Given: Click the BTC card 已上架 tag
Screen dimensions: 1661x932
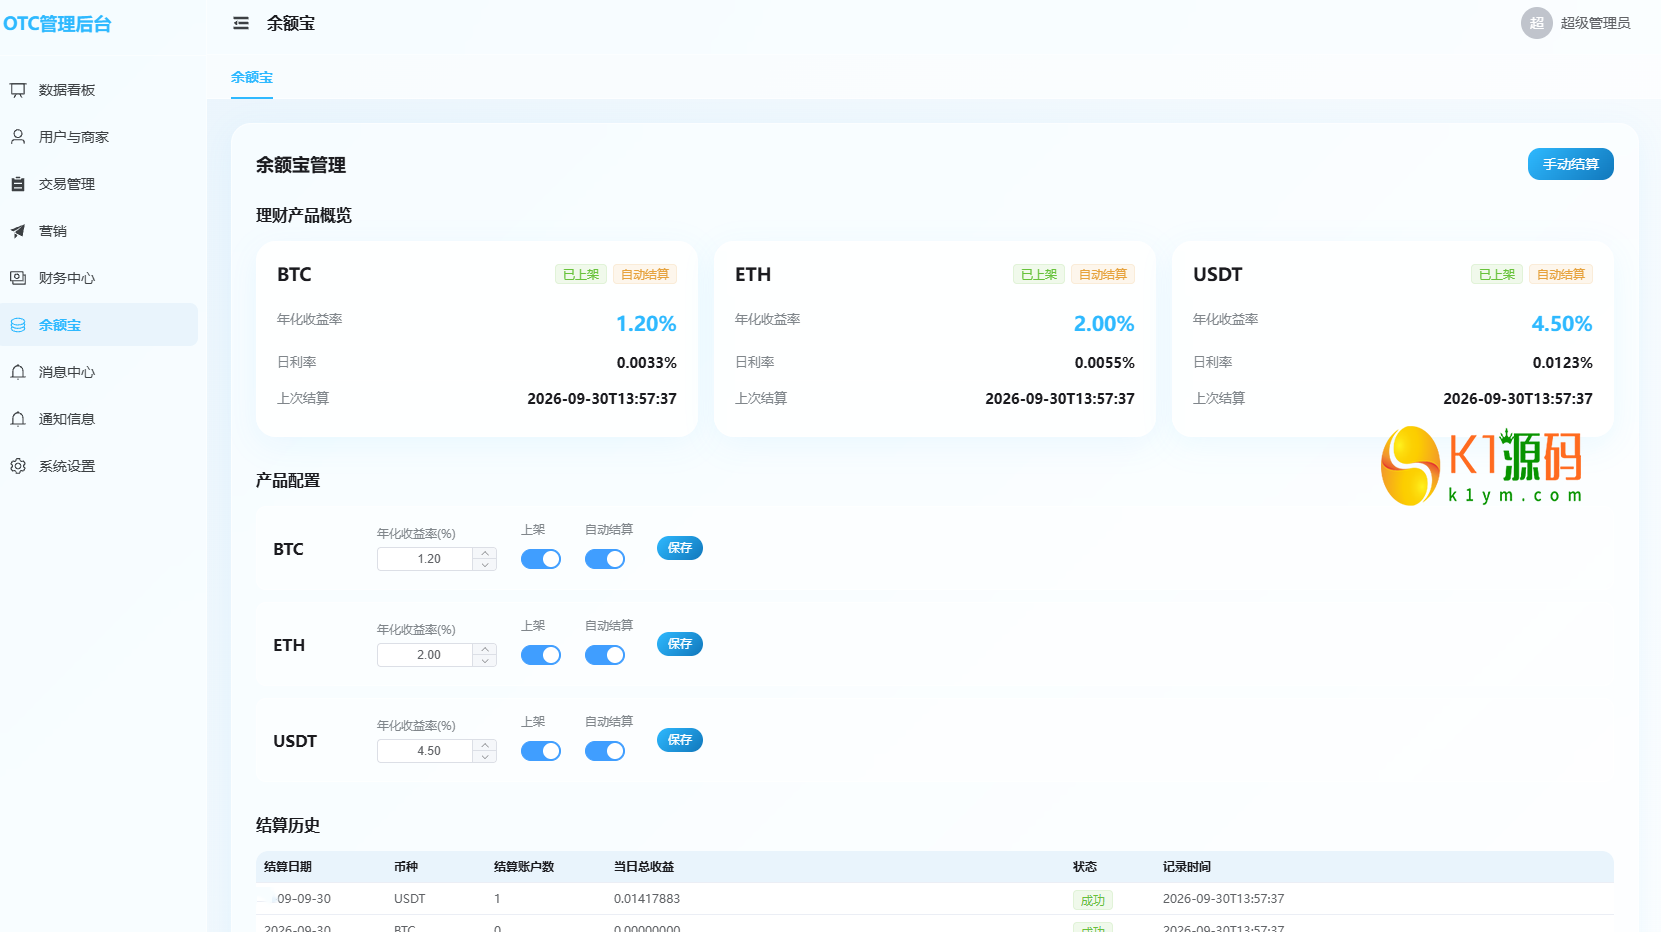Looking at the screenshot, I should click(x=581, y=274).
